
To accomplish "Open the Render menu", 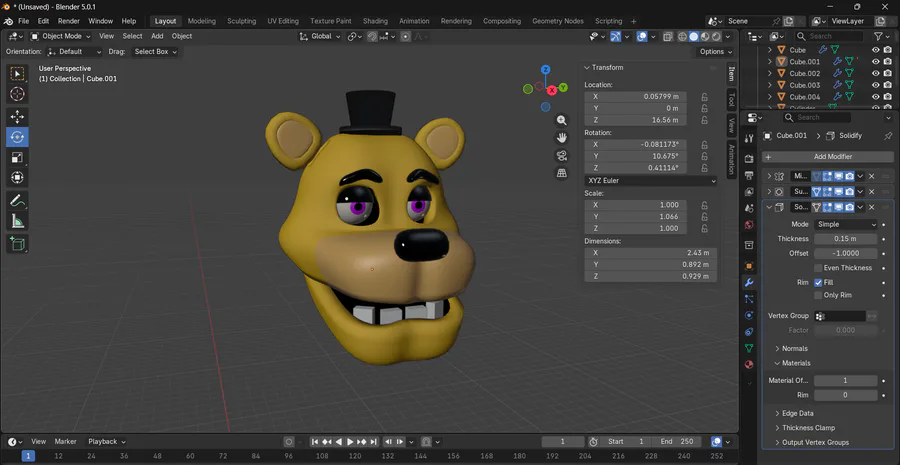I will tap(68, 21).
